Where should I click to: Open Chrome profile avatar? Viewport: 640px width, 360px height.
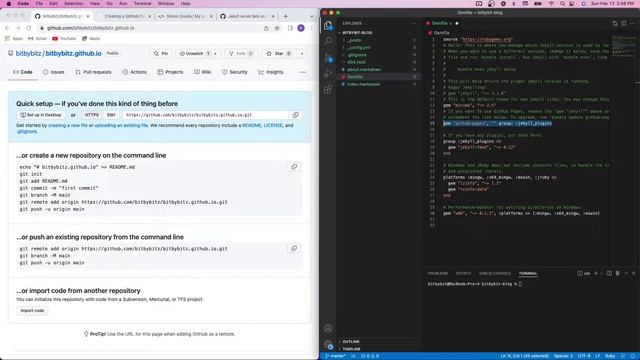click(x=301, y=28)
